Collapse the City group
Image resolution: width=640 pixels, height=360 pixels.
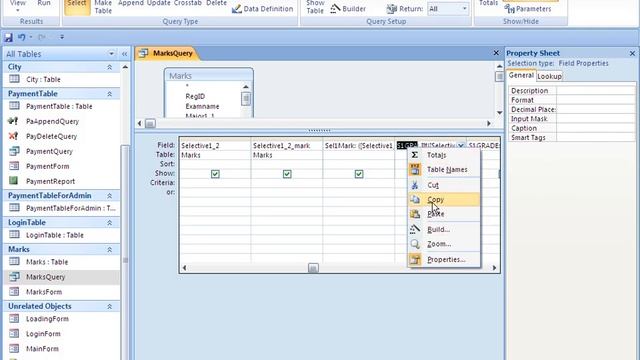tap(109, 67)
